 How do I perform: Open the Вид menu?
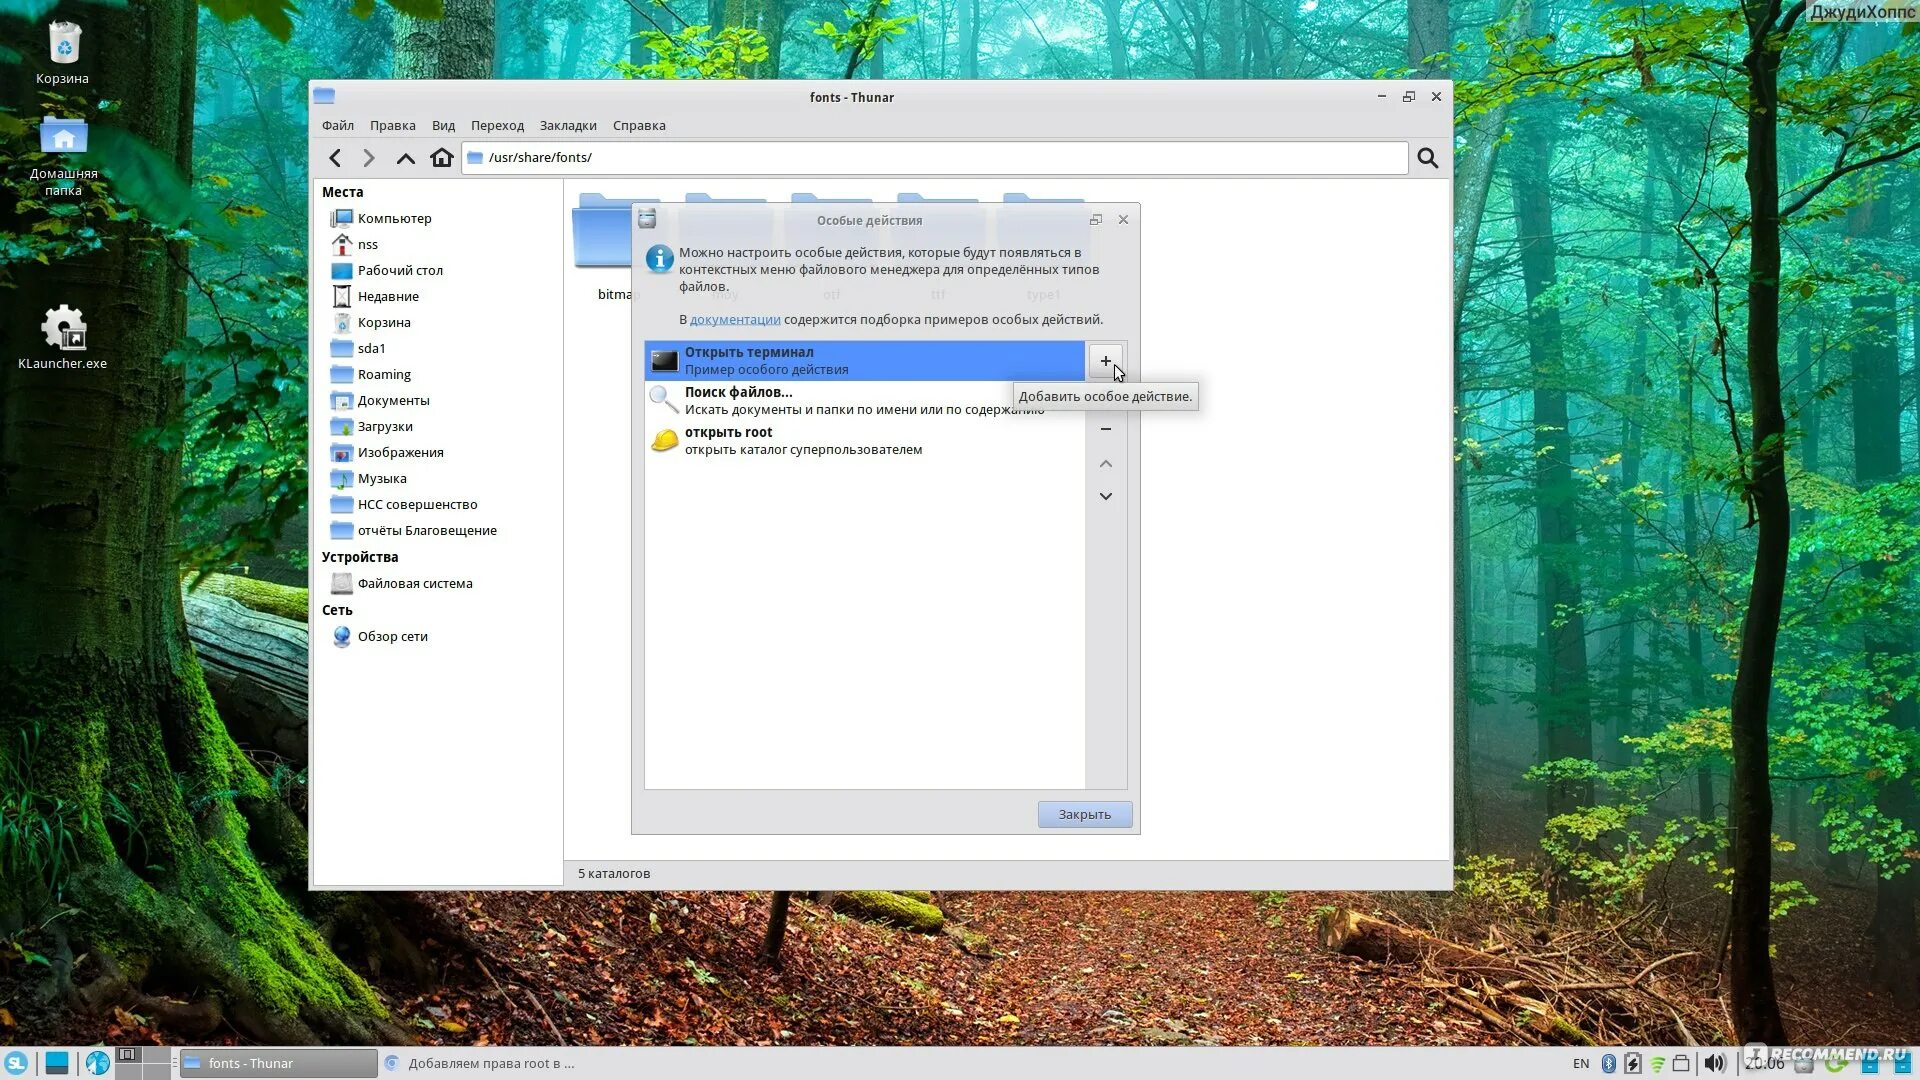(443, 126)
